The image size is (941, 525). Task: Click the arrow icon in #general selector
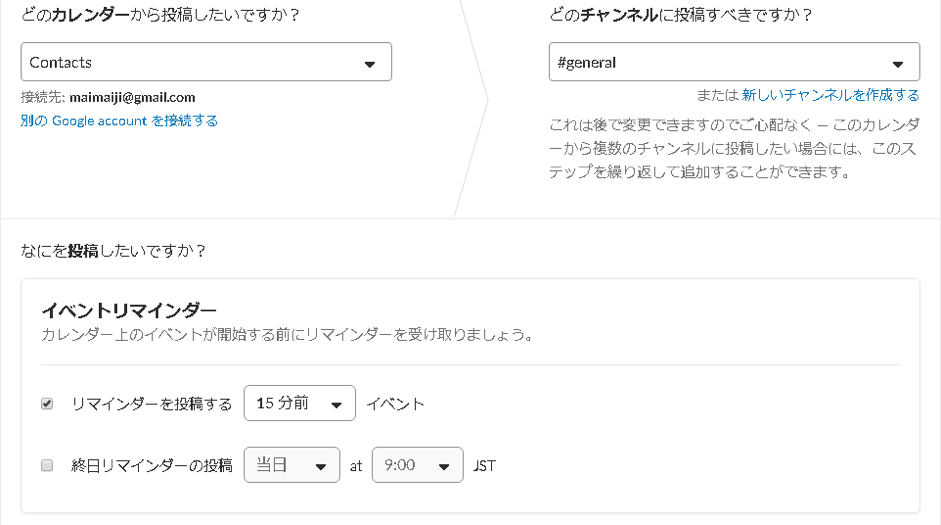898,65
